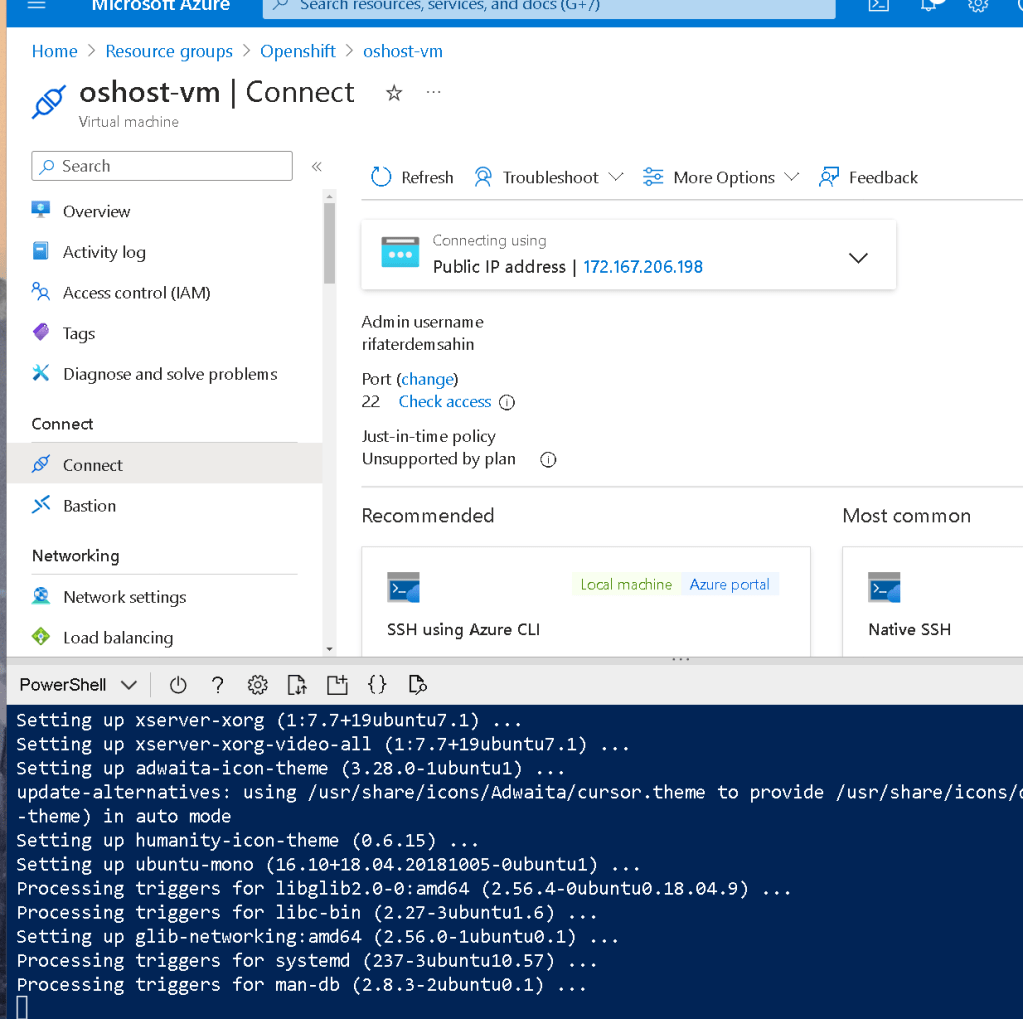Click the Azure portal tag
This screenshot has height=1019, width=1023.
click(x=729, y=585)
